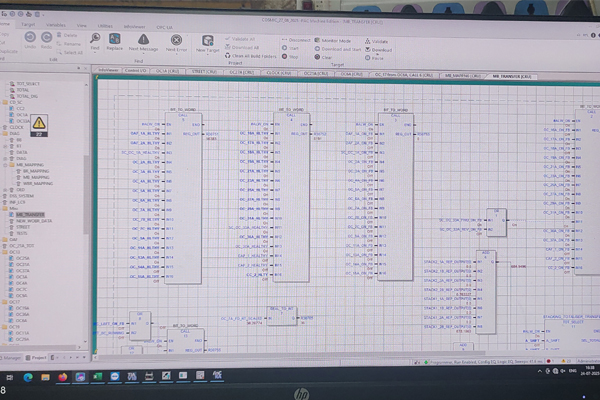The image size is (600, 400).
Task: Click the Undo icon in the ribbon
Action: (x=30, y=37)
